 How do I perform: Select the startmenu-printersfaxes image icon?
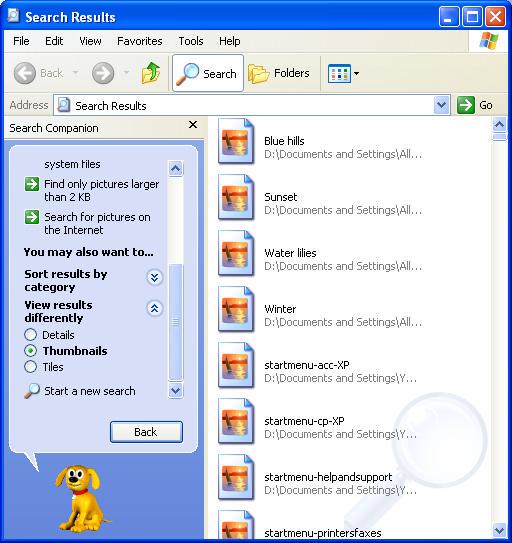[236, 525]
